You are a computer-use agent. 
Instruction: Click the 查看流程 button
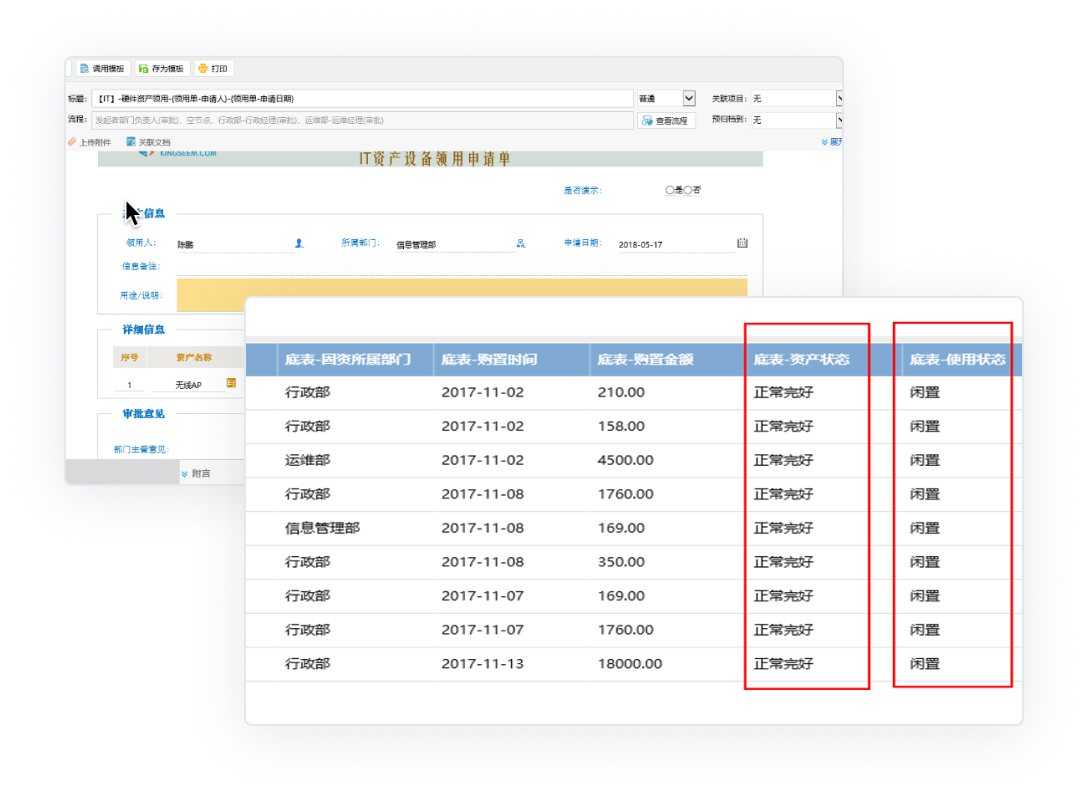tap(665, 121)
